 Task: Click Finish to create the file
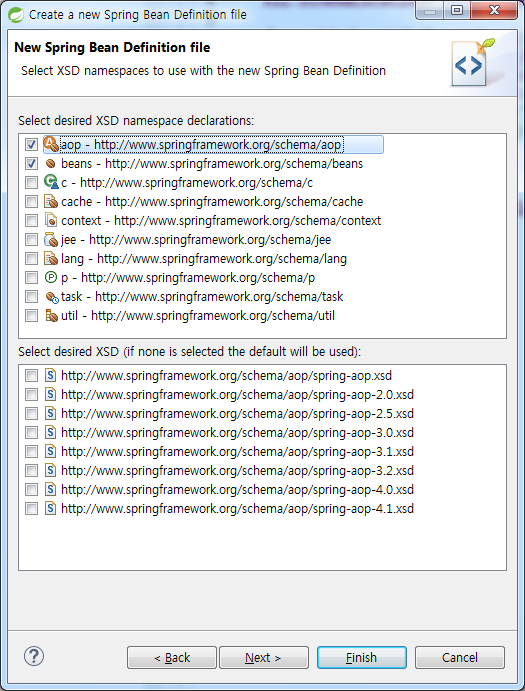(x=361, y=658)
